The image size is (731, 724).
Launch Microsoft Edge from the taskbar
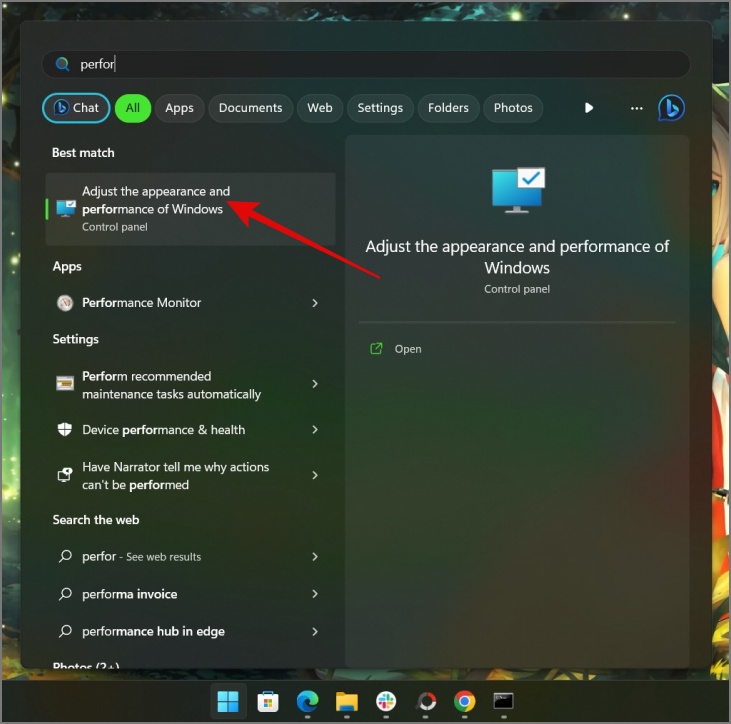(307, 702)
